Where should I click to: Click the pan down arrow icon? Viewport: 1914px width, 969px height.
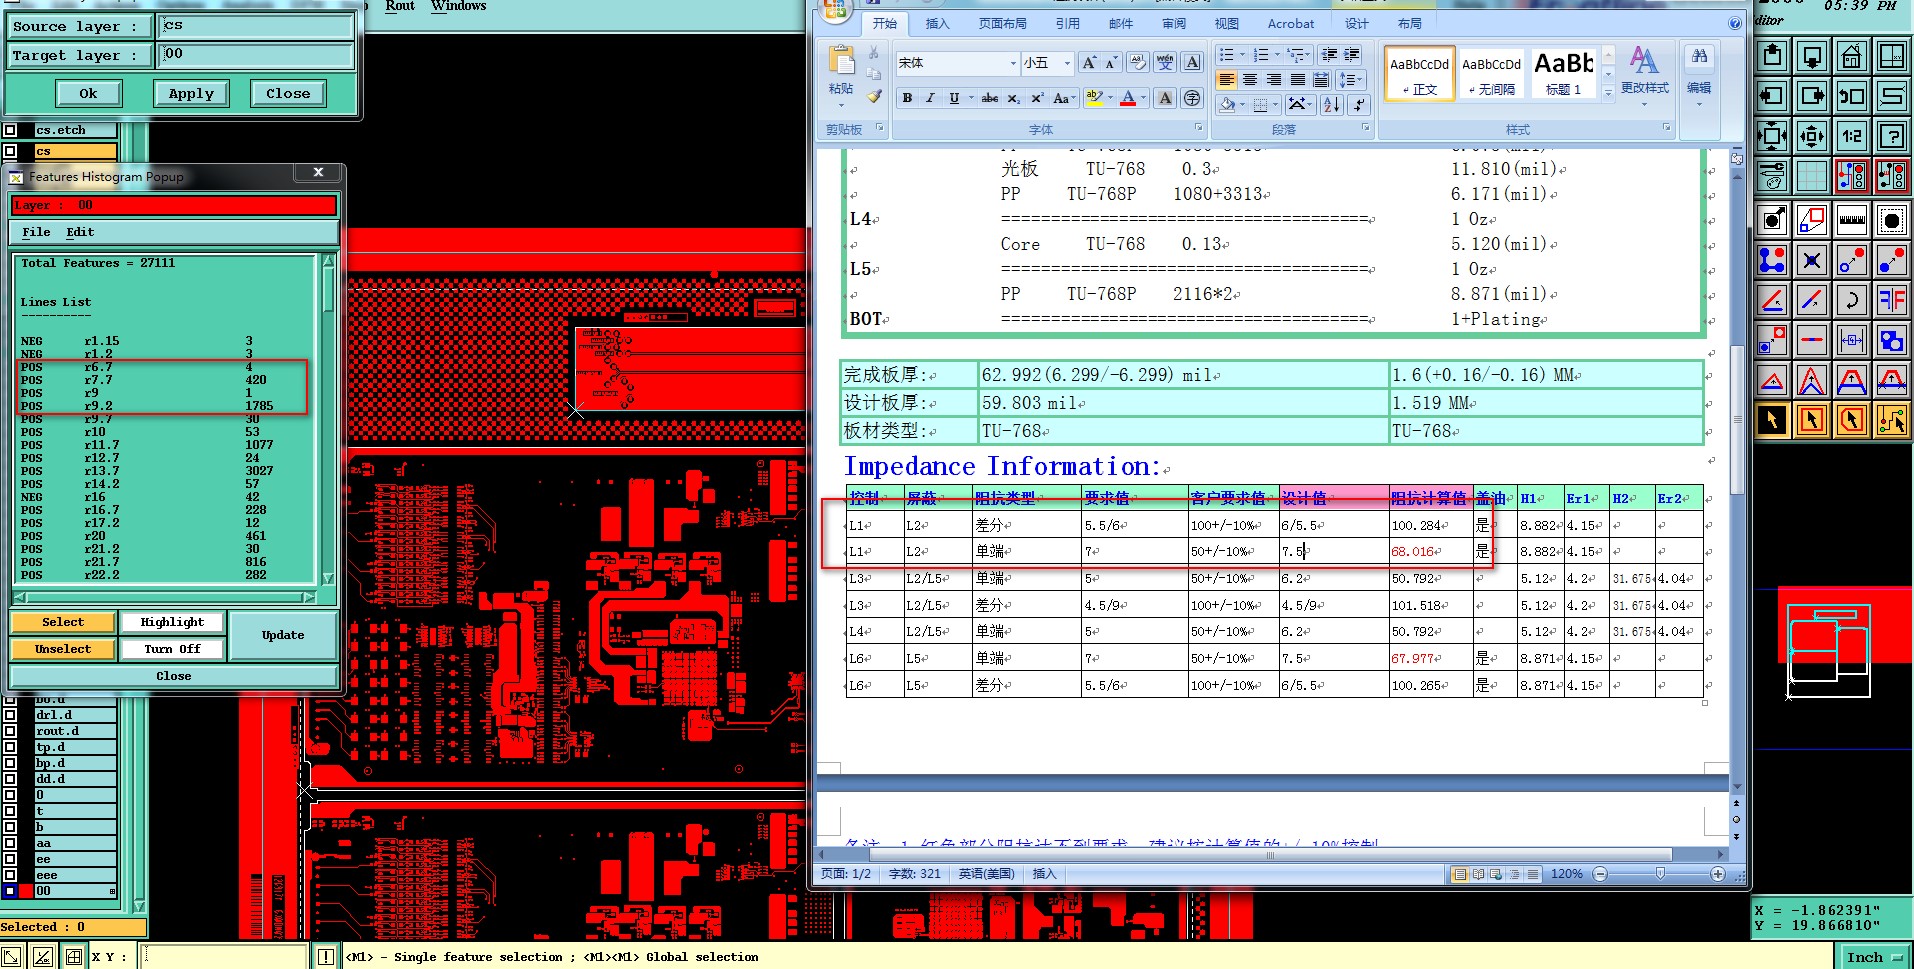click(1811, 57)
